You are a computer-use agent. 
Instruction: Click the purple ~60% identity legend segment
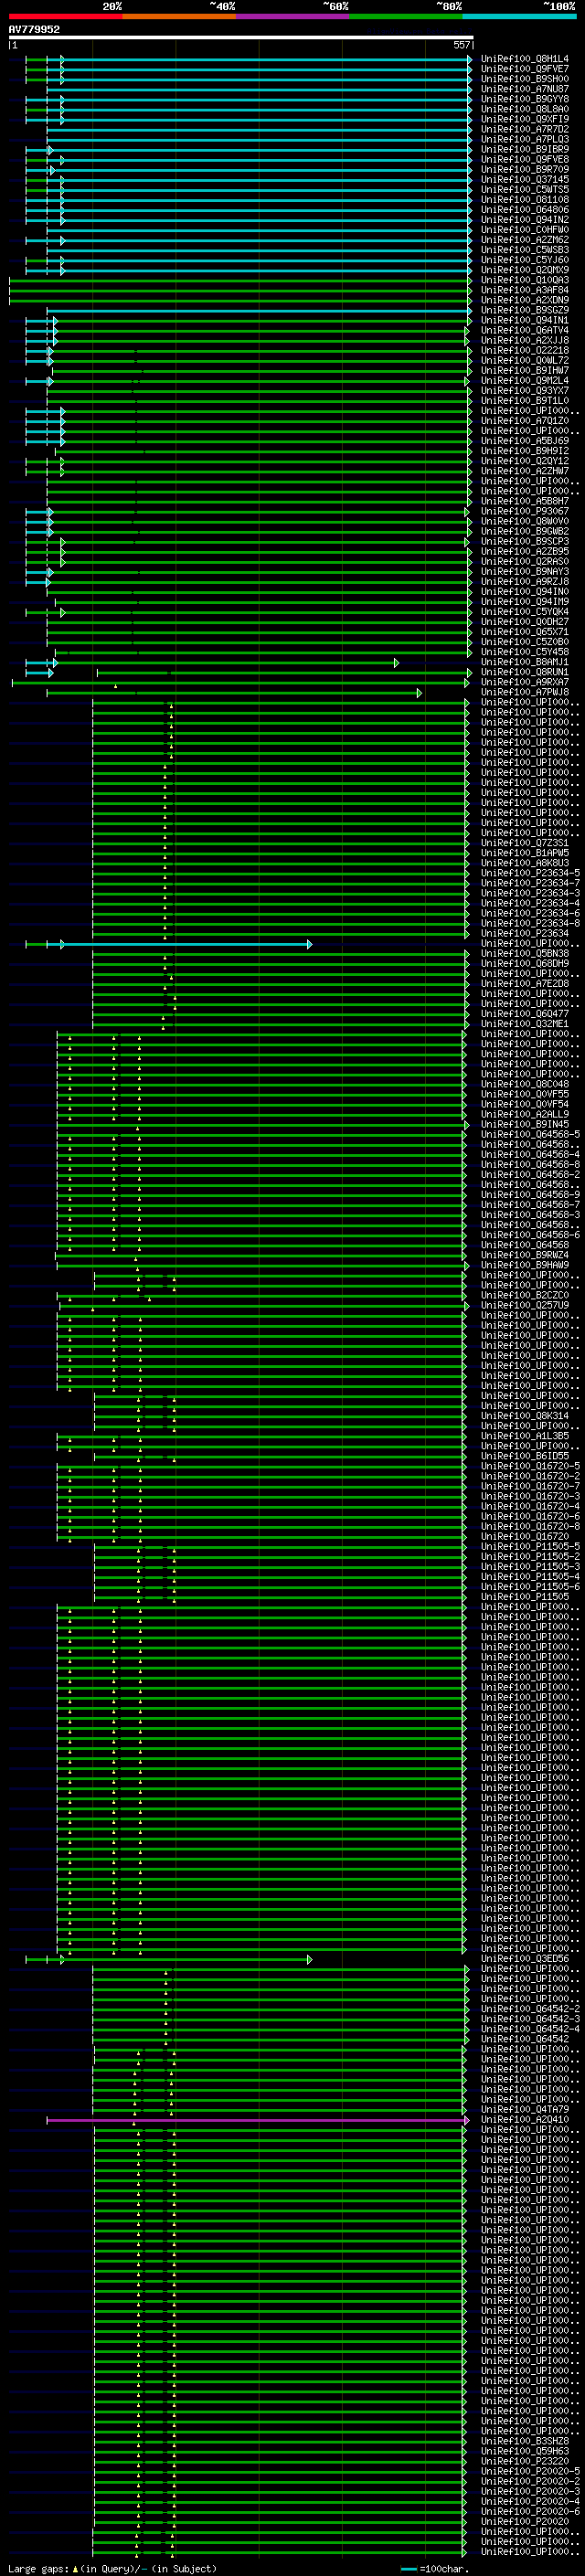tap(293, 16)
